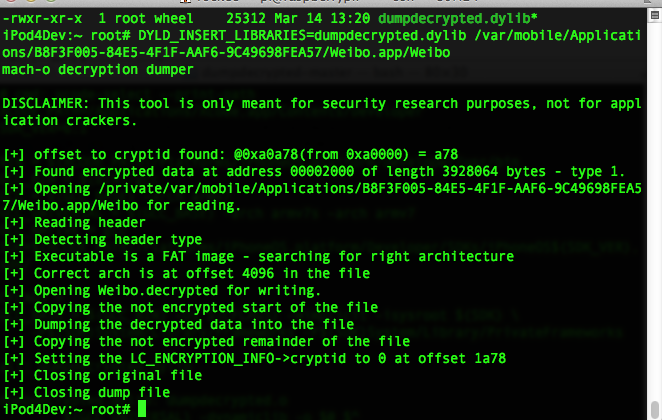Image resolution: width=662 pixels, height=420 pixels.
Task: Click the 'Detecting header type' line
Action: click(103, 239)
